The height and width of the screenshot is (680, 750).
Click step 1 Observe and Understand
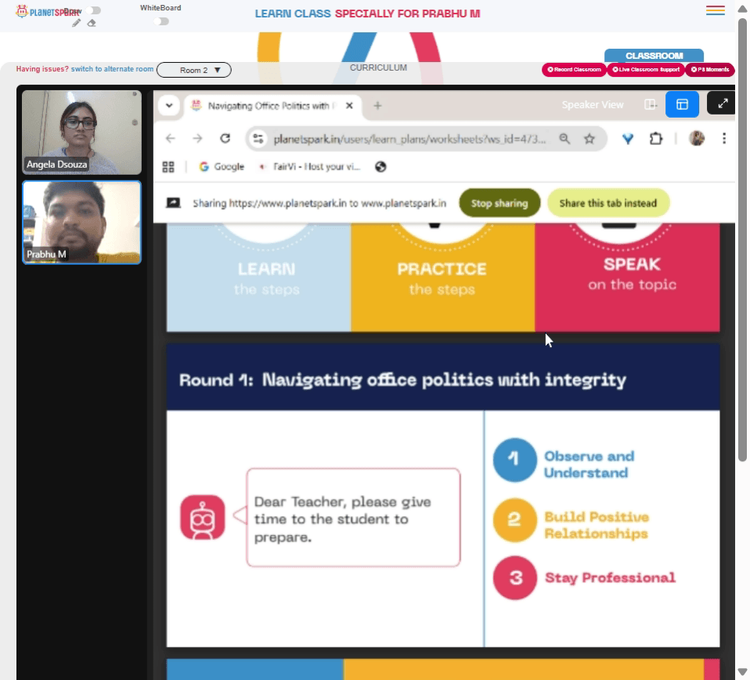click(x=564, y=460)
